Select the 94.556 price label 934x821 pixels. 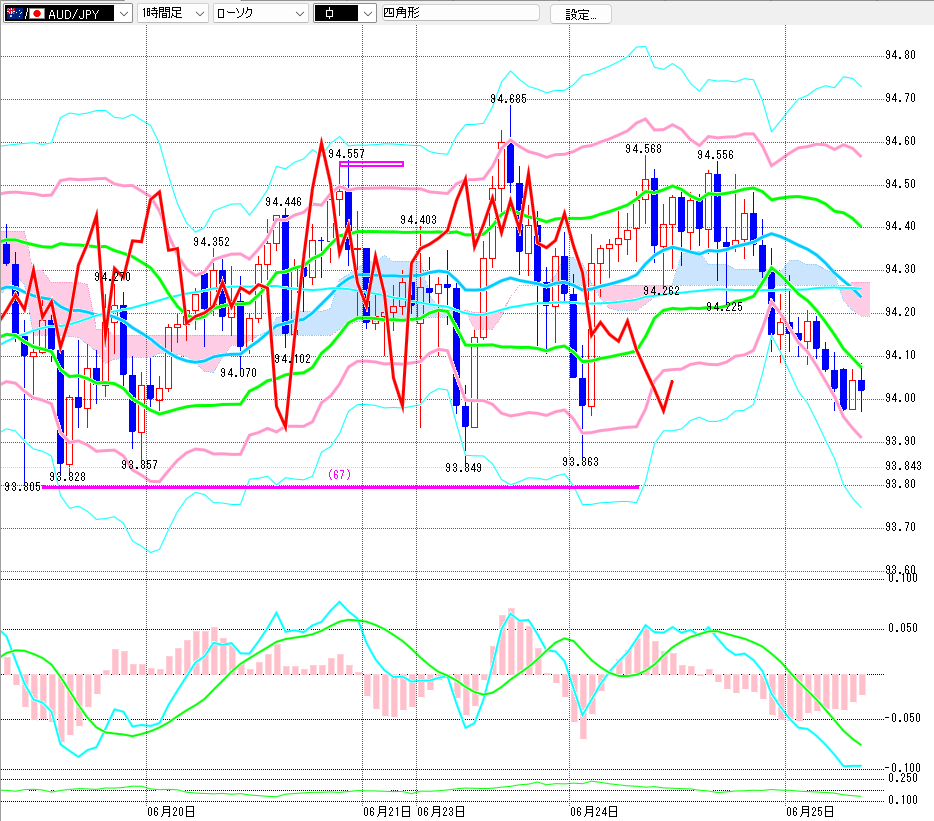coord(715,155)
